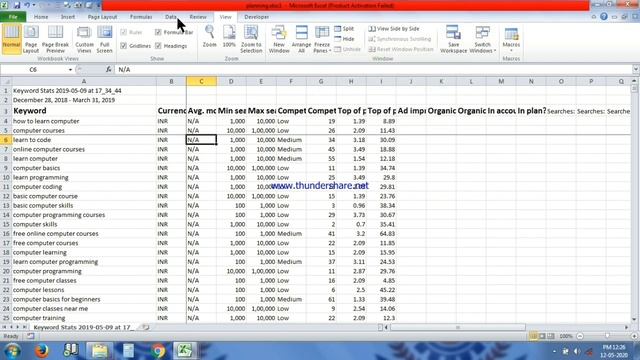
Task: Select cell 'learn to code'
Action: click(84, 140)
